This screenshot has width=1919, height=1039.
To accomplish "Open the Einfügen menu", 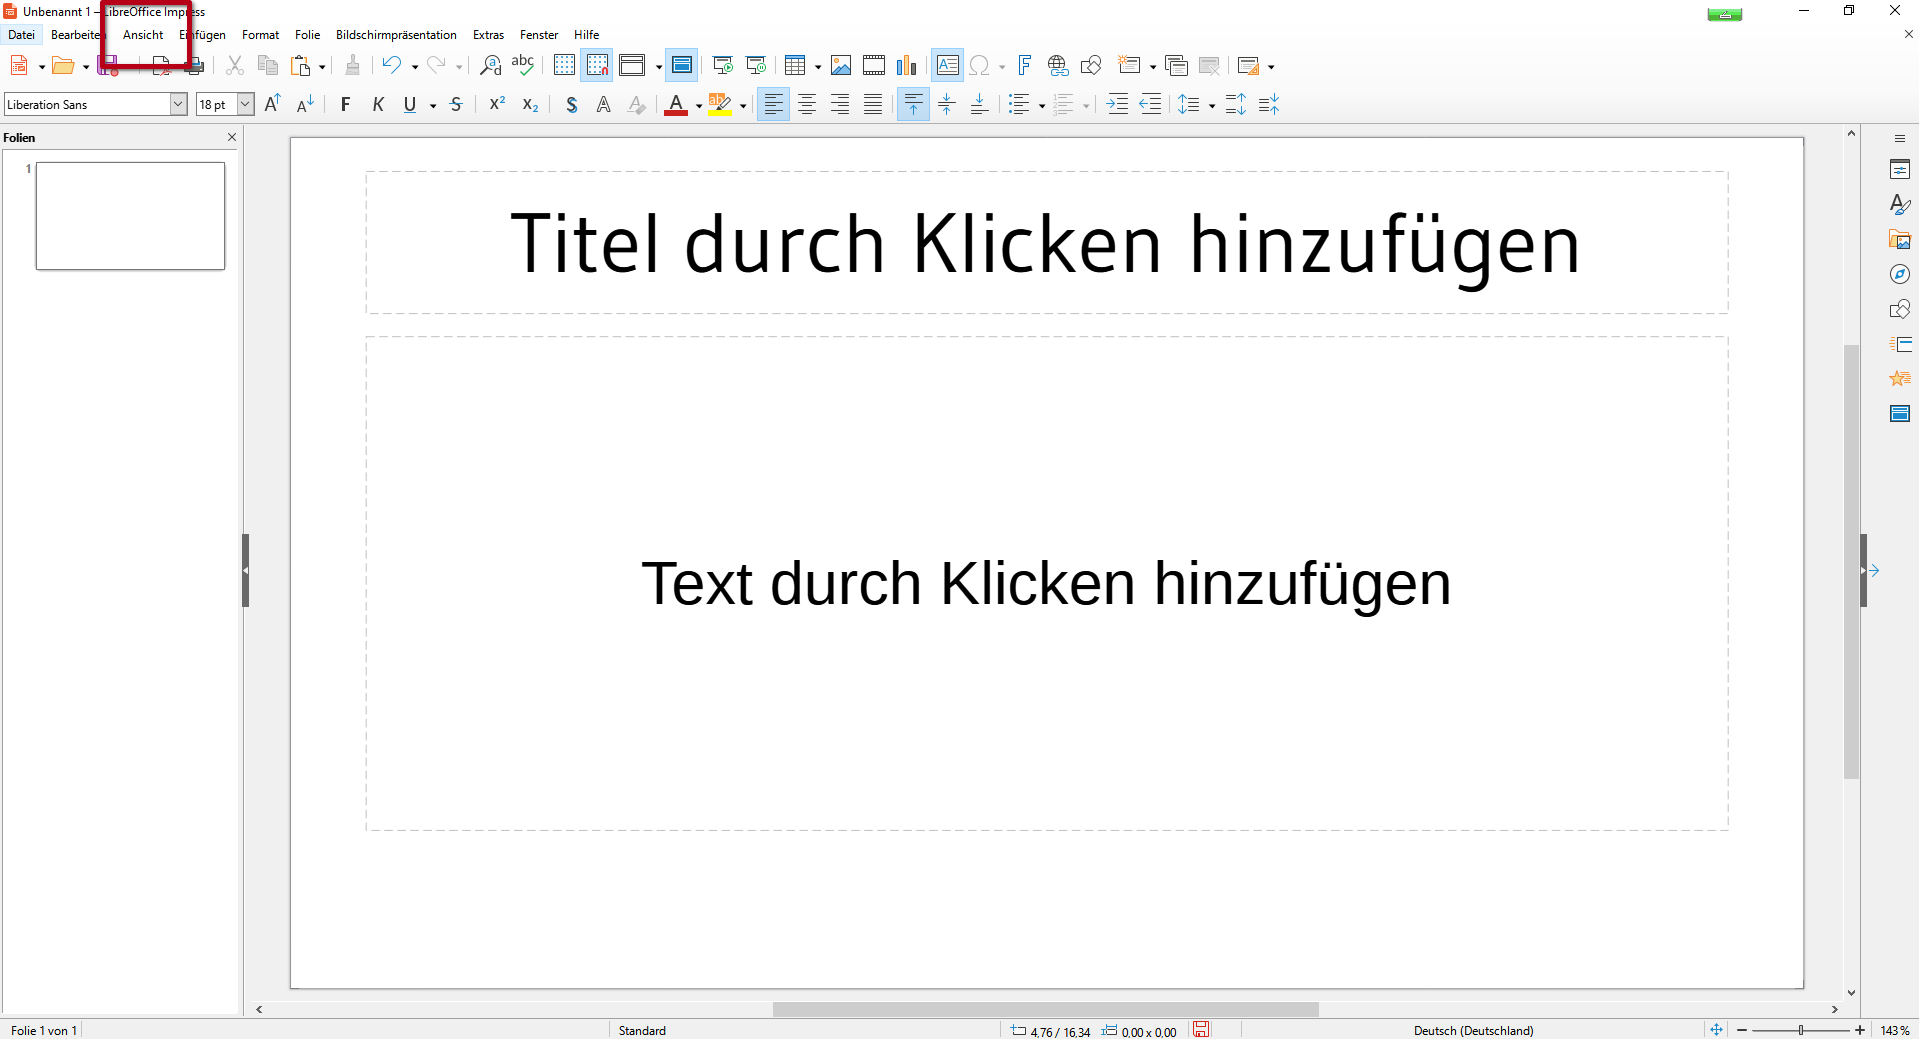I will pyautogui.click(x=203, y=34).
